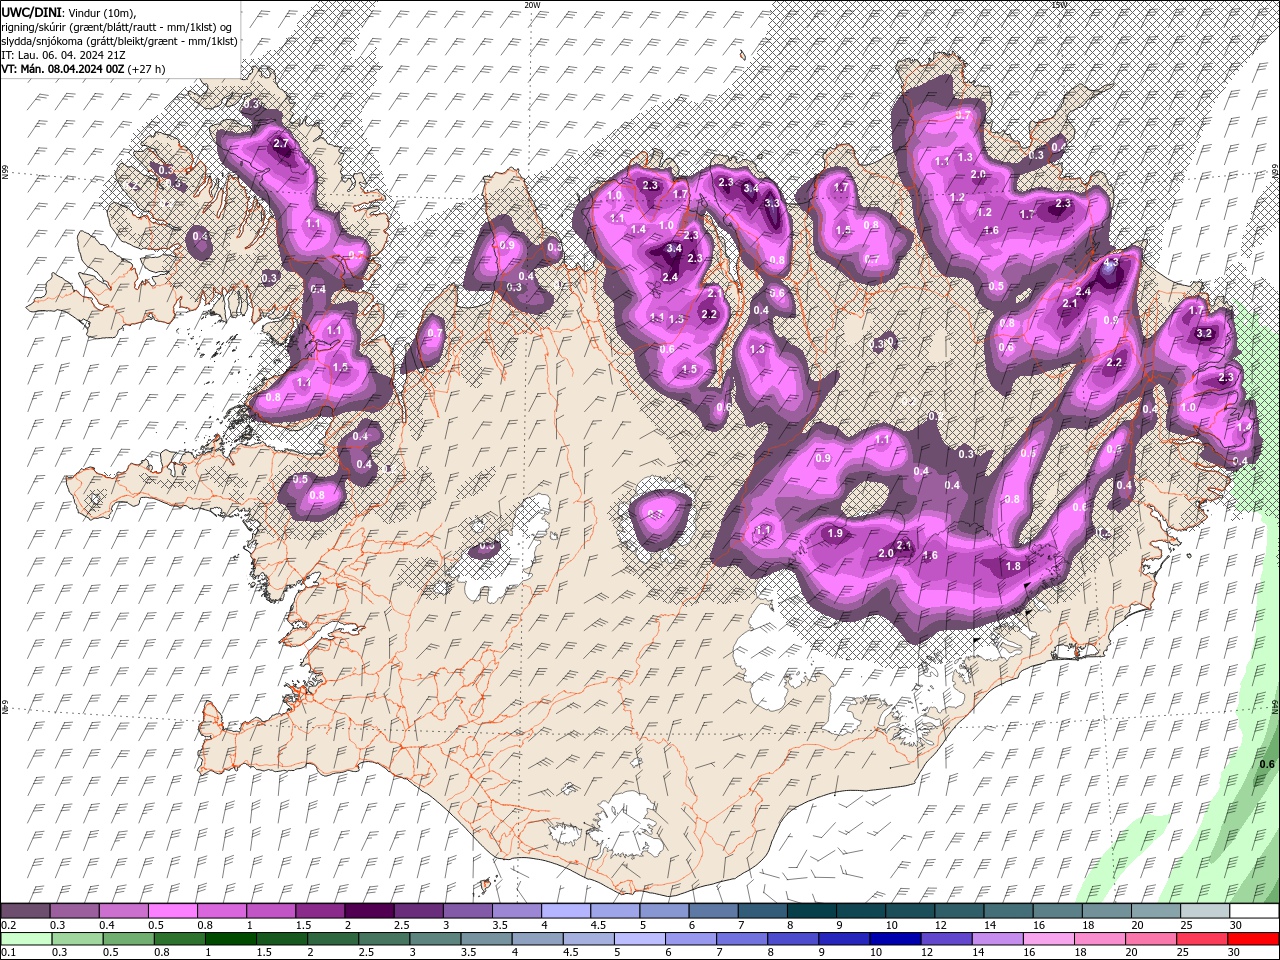
Task: Click the "2.7" snowfall value over the Westfjords
Action: coord(281,143)
